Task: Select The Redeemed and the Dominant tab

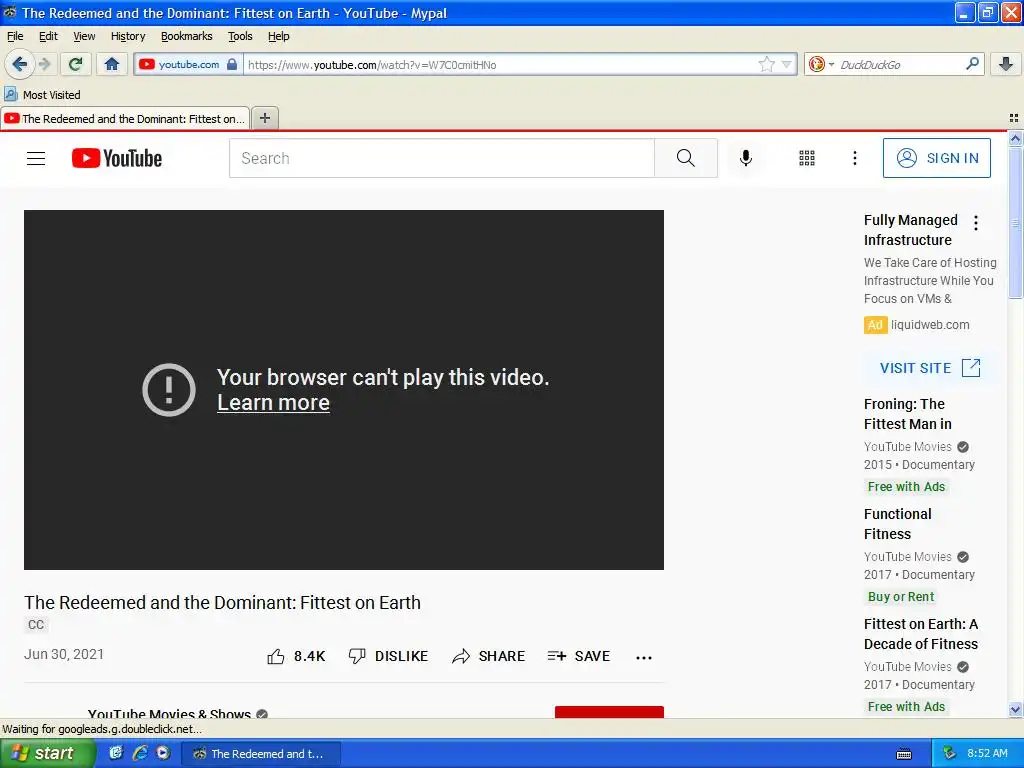Action: tap(125, 118)
